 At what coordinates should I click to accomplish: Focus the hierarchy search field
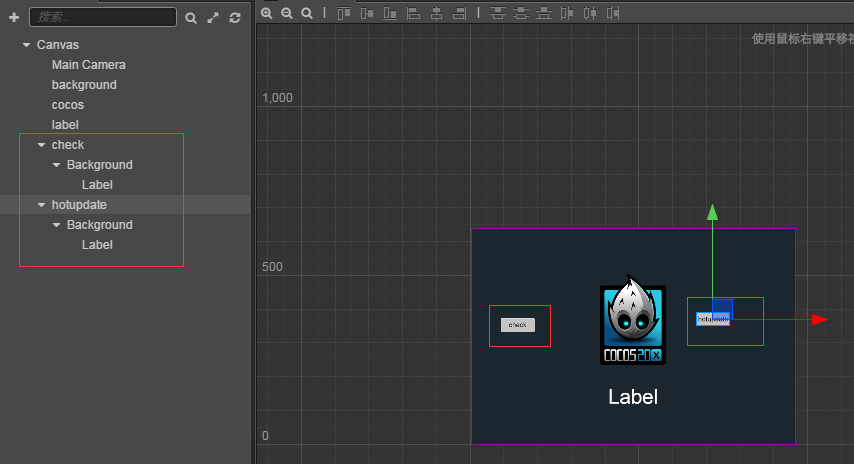(103, 17)
